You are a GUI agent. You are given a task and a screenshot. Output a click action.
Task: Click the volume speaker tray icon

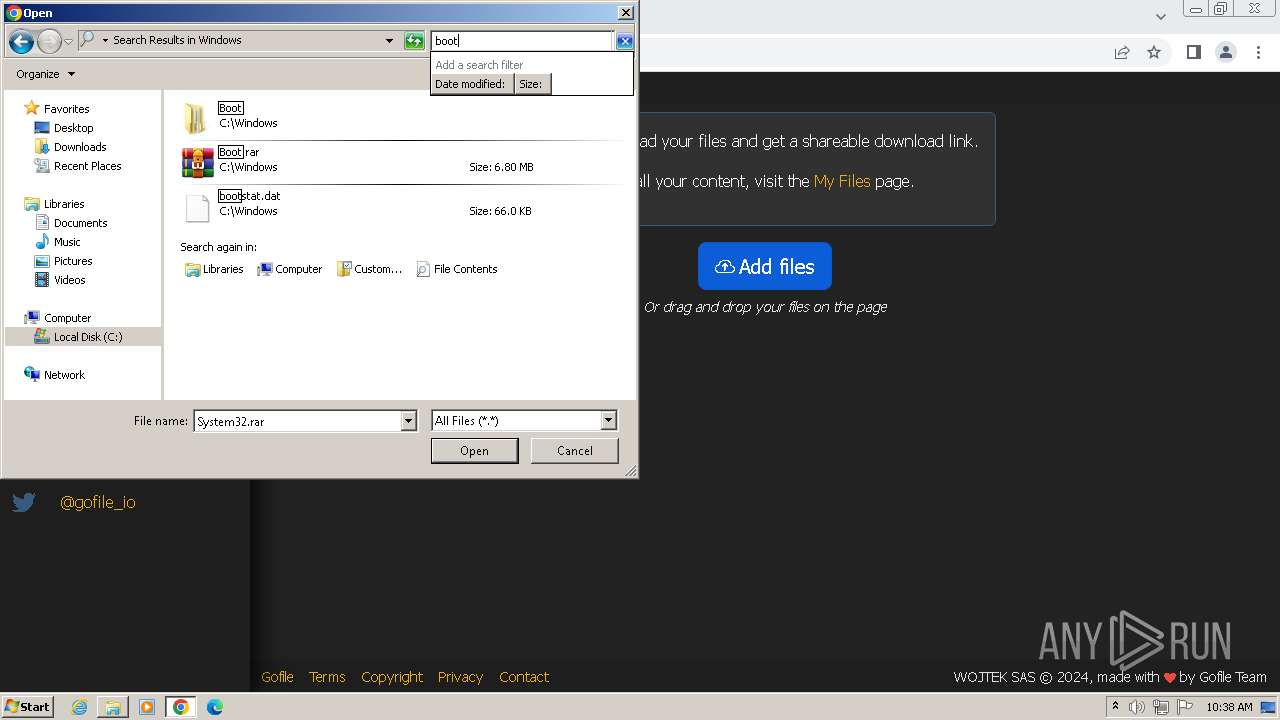(x=1137, y=707)
